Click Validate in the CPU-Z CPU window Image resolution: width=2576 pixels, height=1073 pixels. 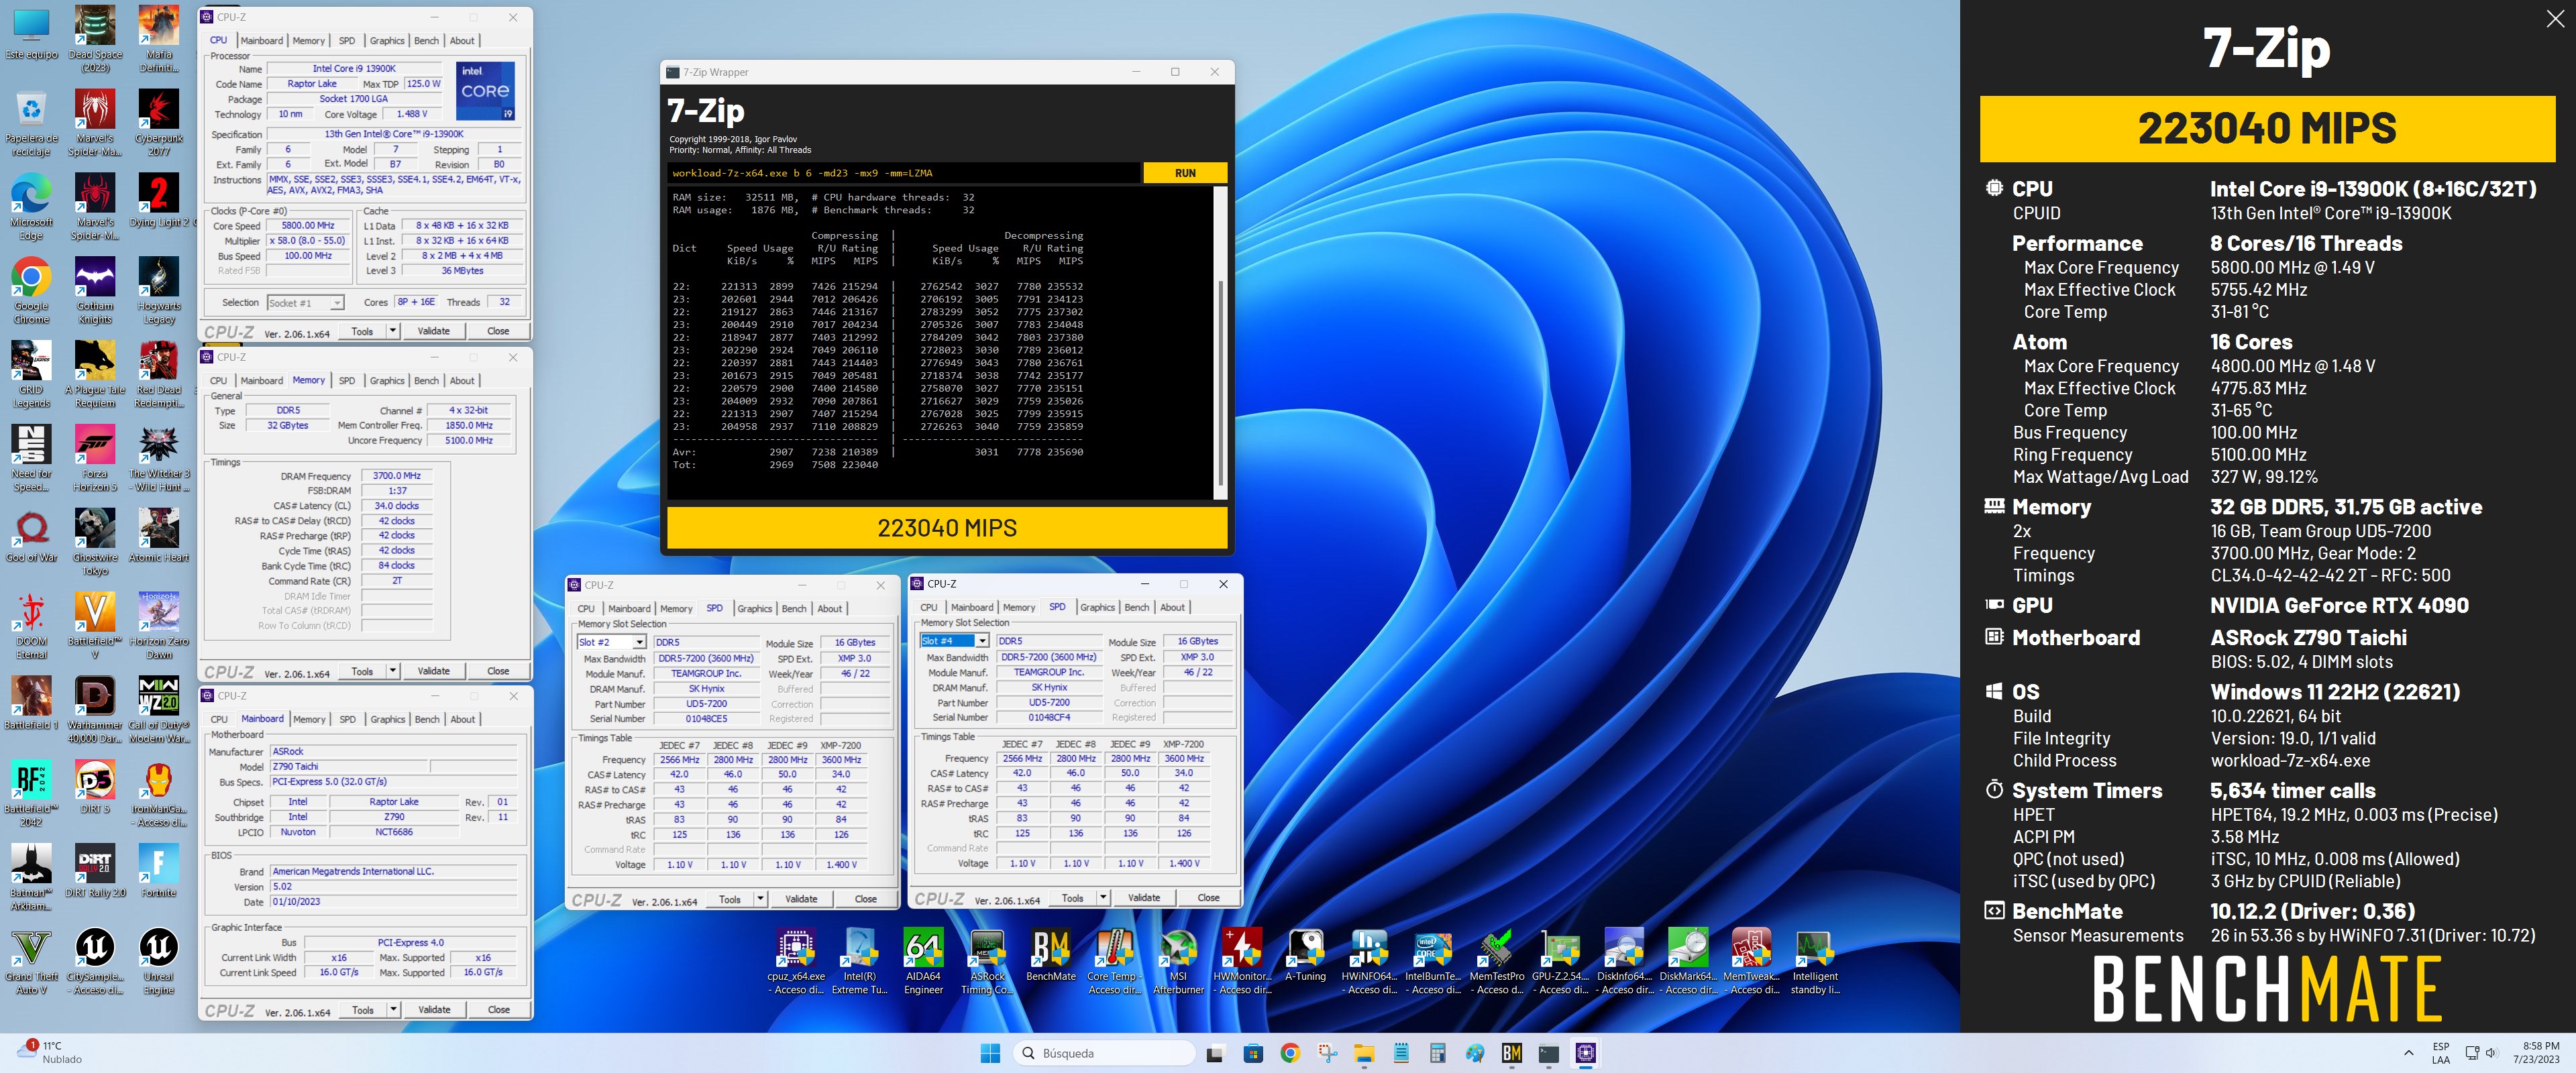[x=433, y=331]
